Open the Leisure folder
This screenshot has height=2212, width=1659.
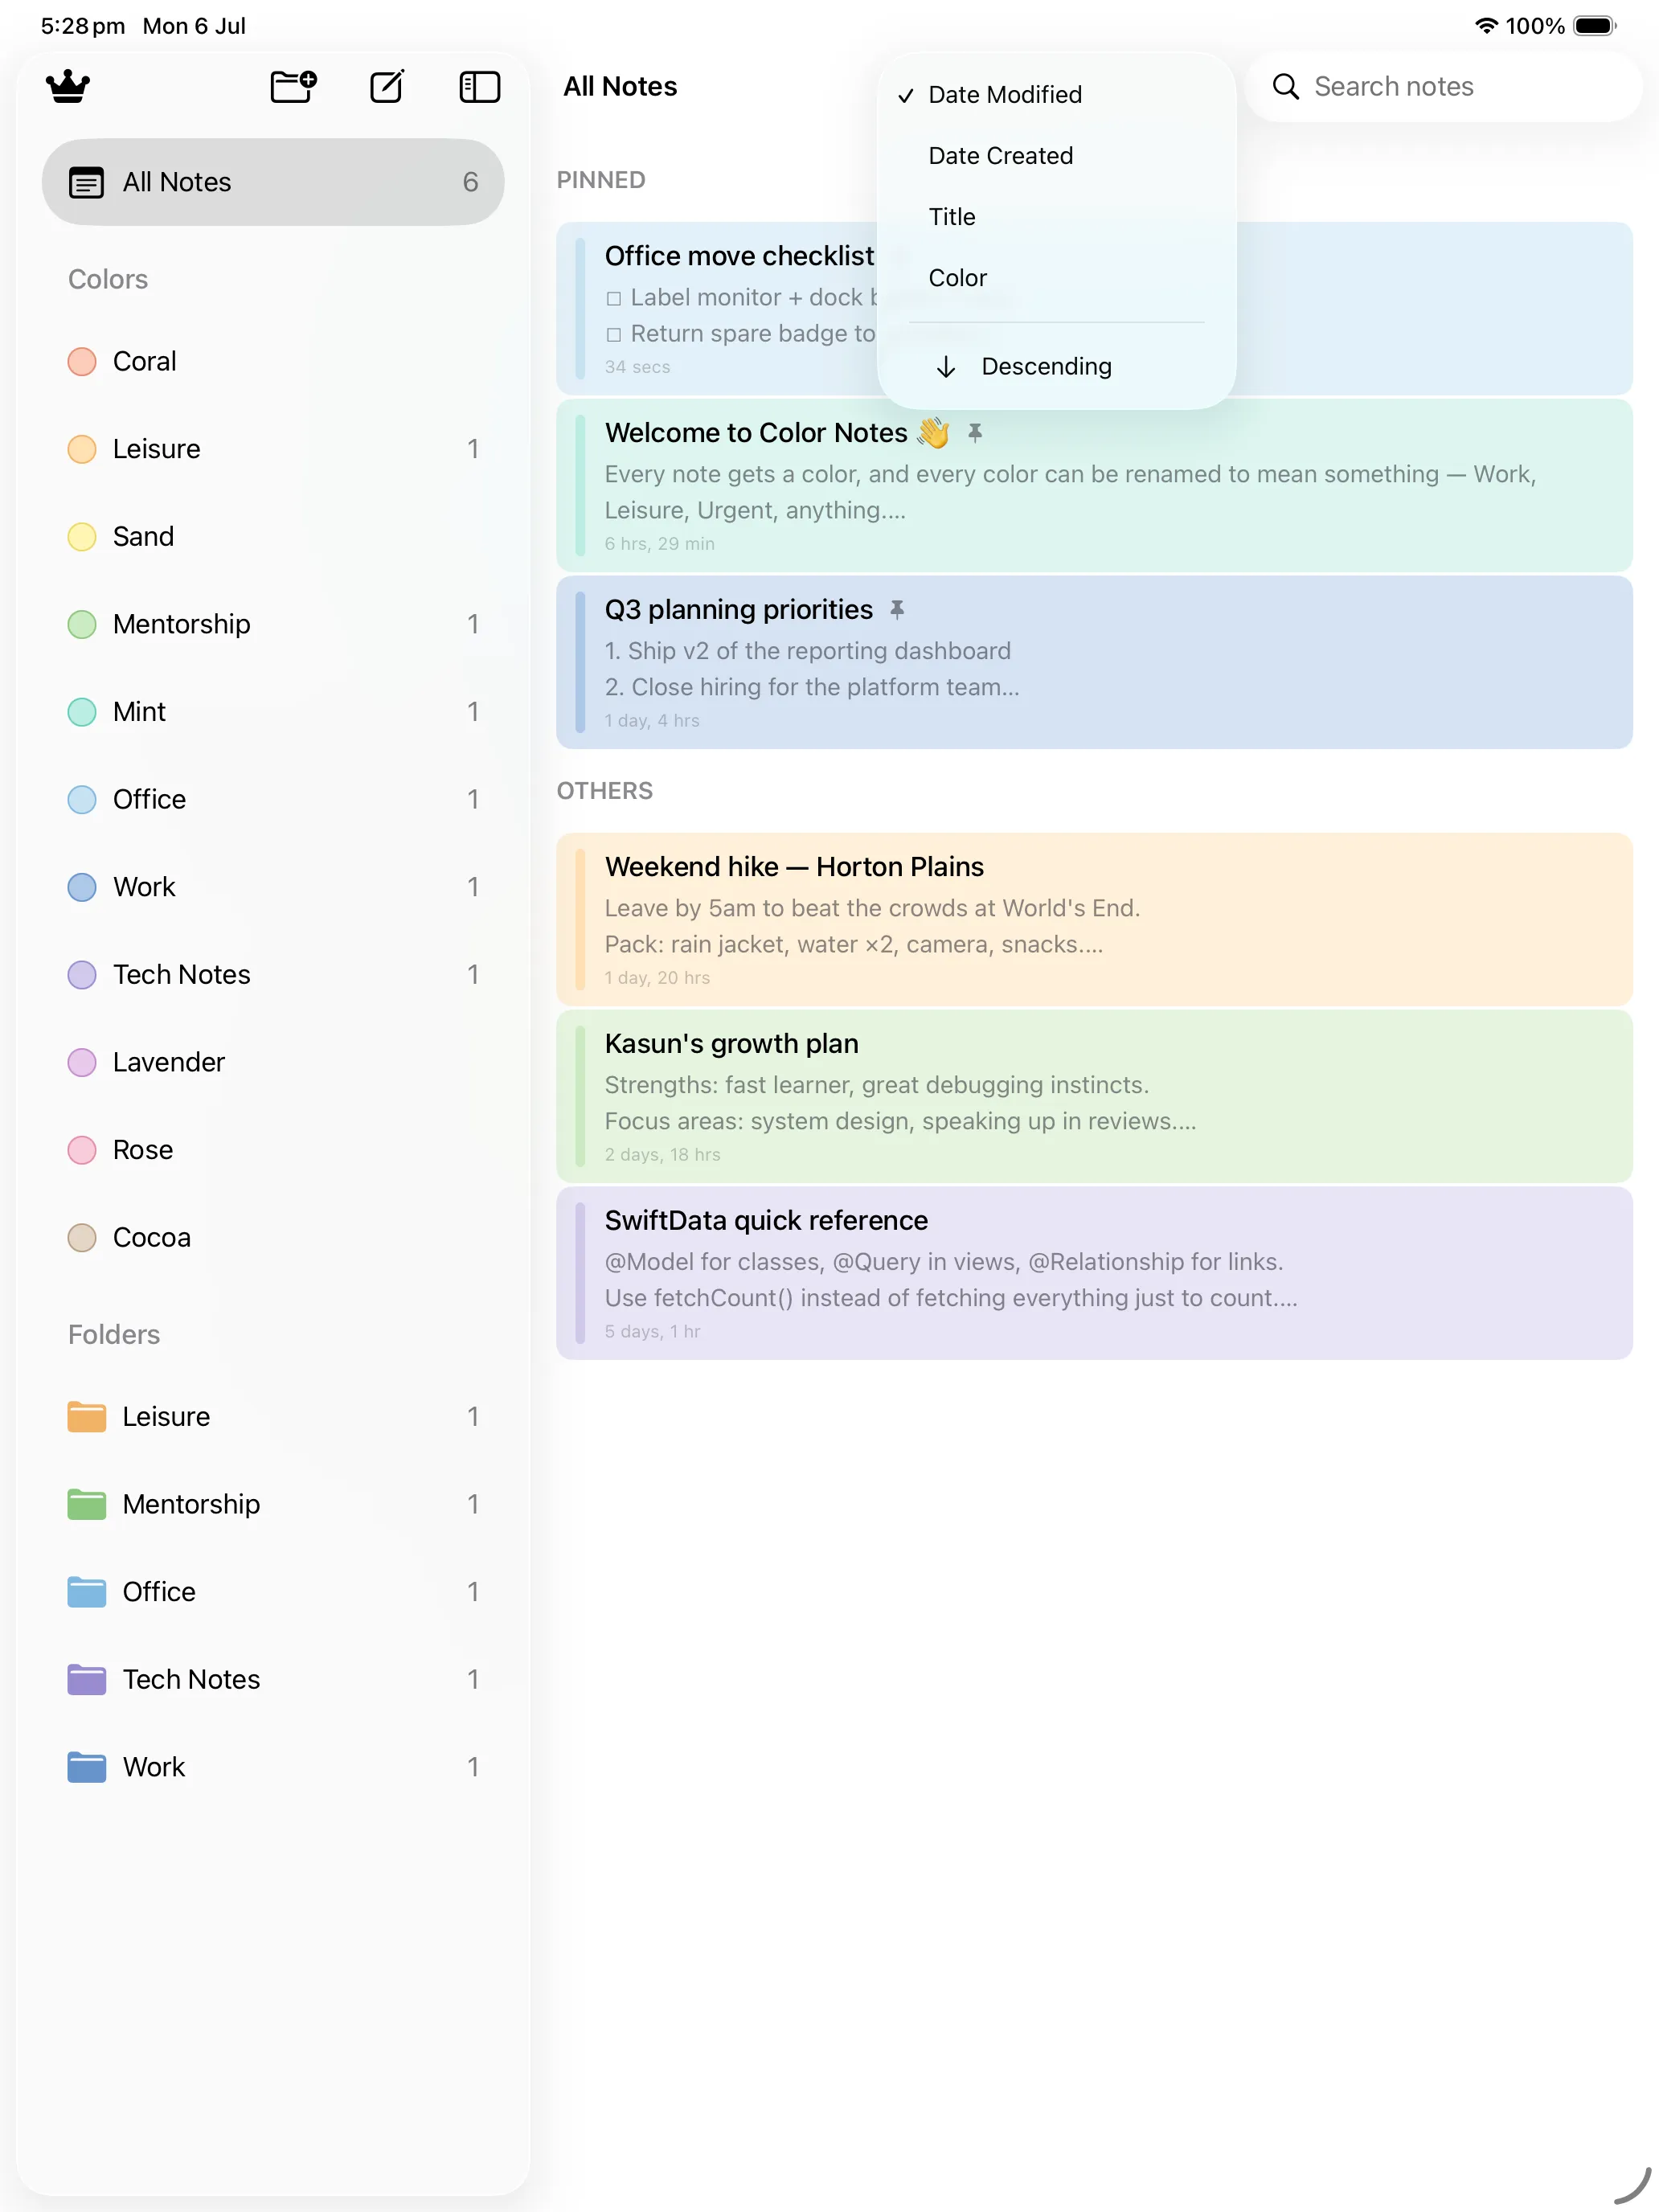coord(273,1417)
